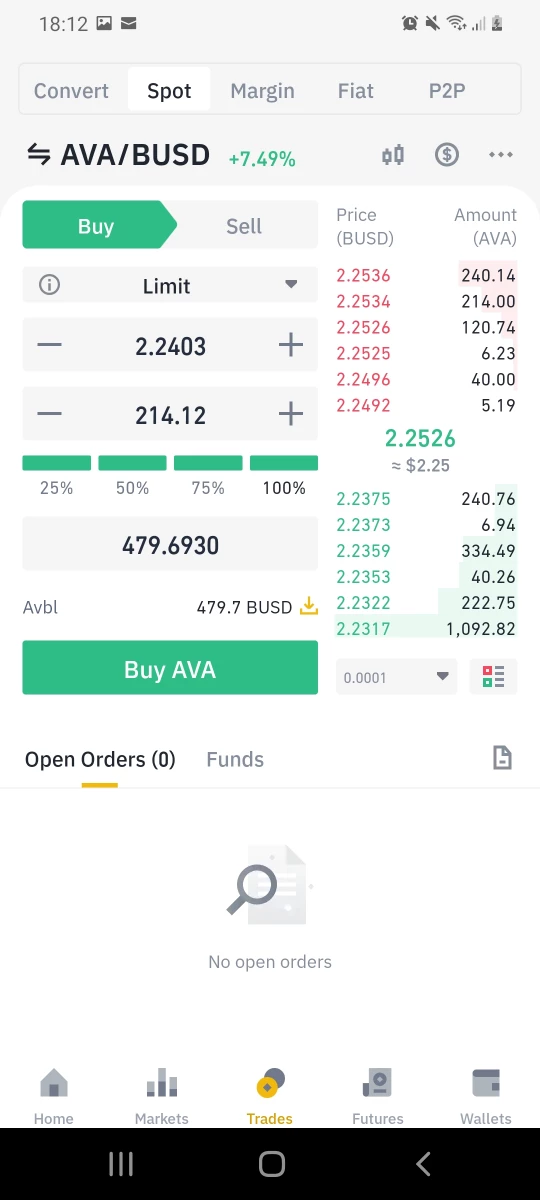Open the three-dot more options menu
Screen dimensions: 540x1200
pos(501,155)
